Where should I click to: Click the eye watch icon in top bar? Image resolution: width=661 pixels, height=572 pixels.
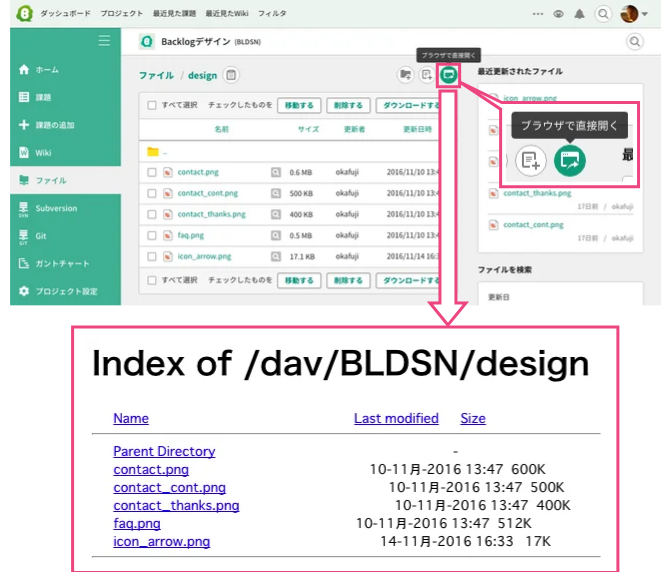point(559,14)
